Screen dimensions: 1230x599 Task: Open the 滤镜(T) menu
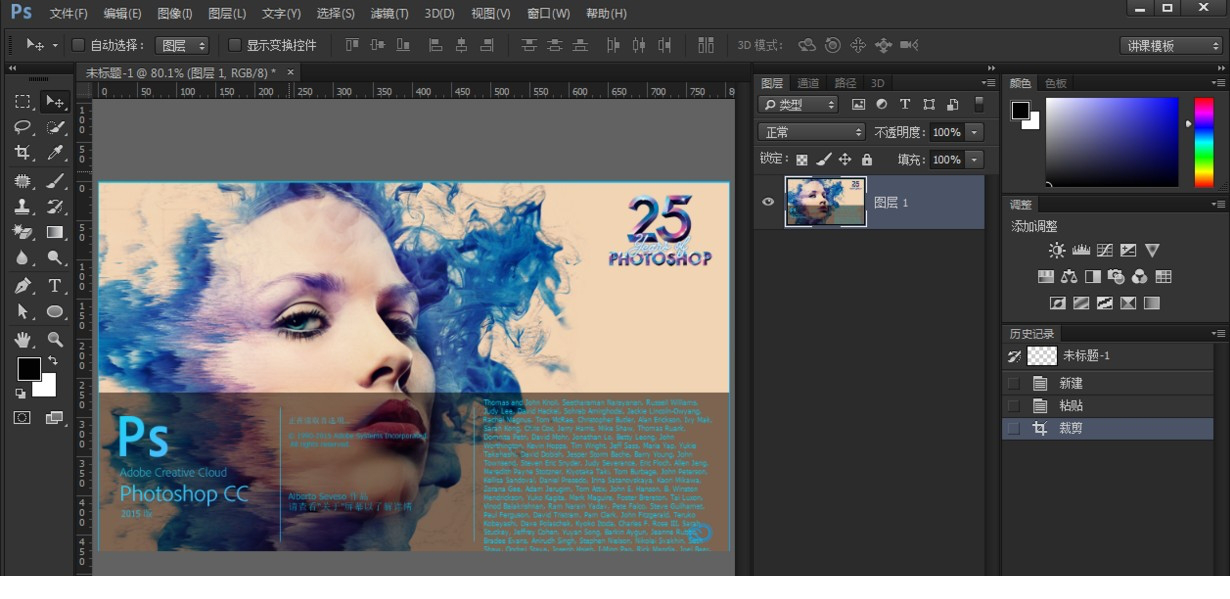[389, 14]
